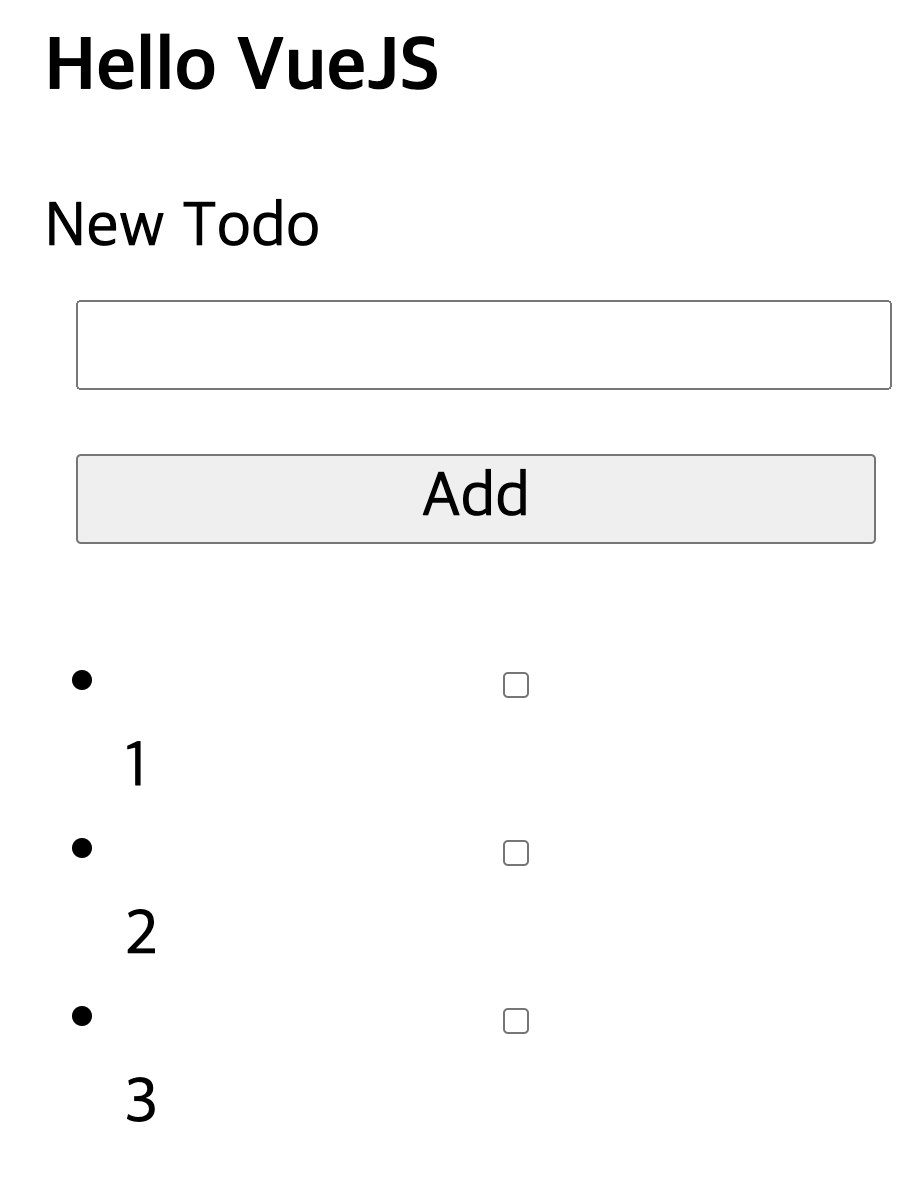
Task: Click the bullet next to todo 3
Action: 80,1016
